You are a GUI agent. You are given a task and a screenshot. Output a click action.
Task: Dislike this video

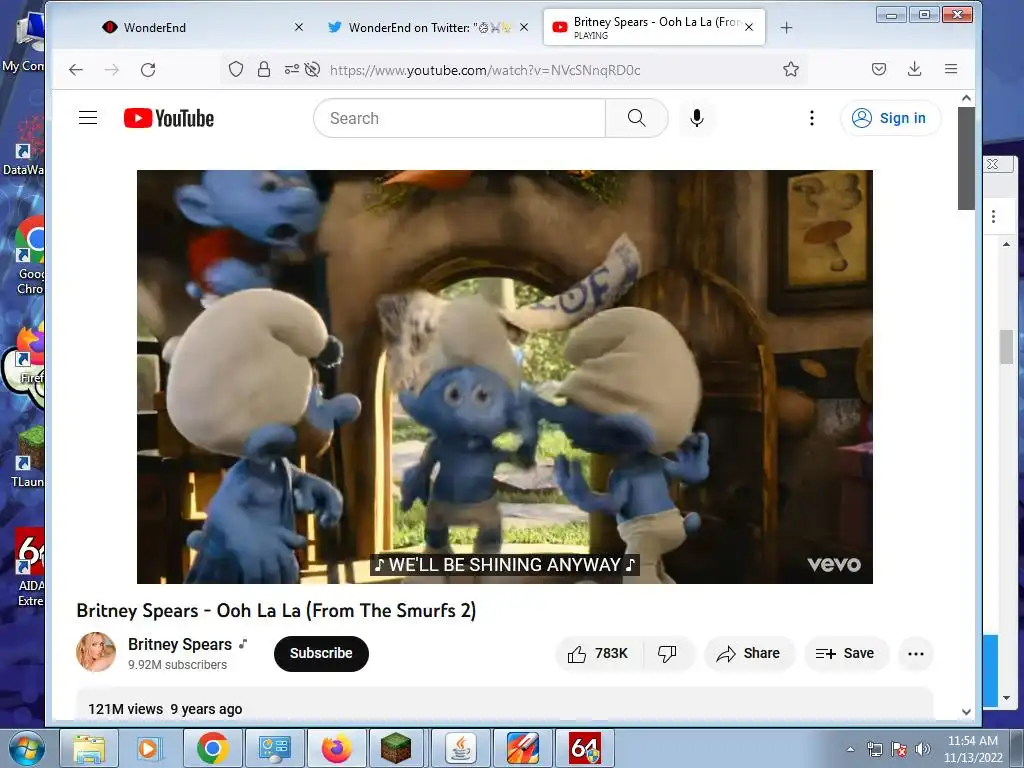[667, 654]
